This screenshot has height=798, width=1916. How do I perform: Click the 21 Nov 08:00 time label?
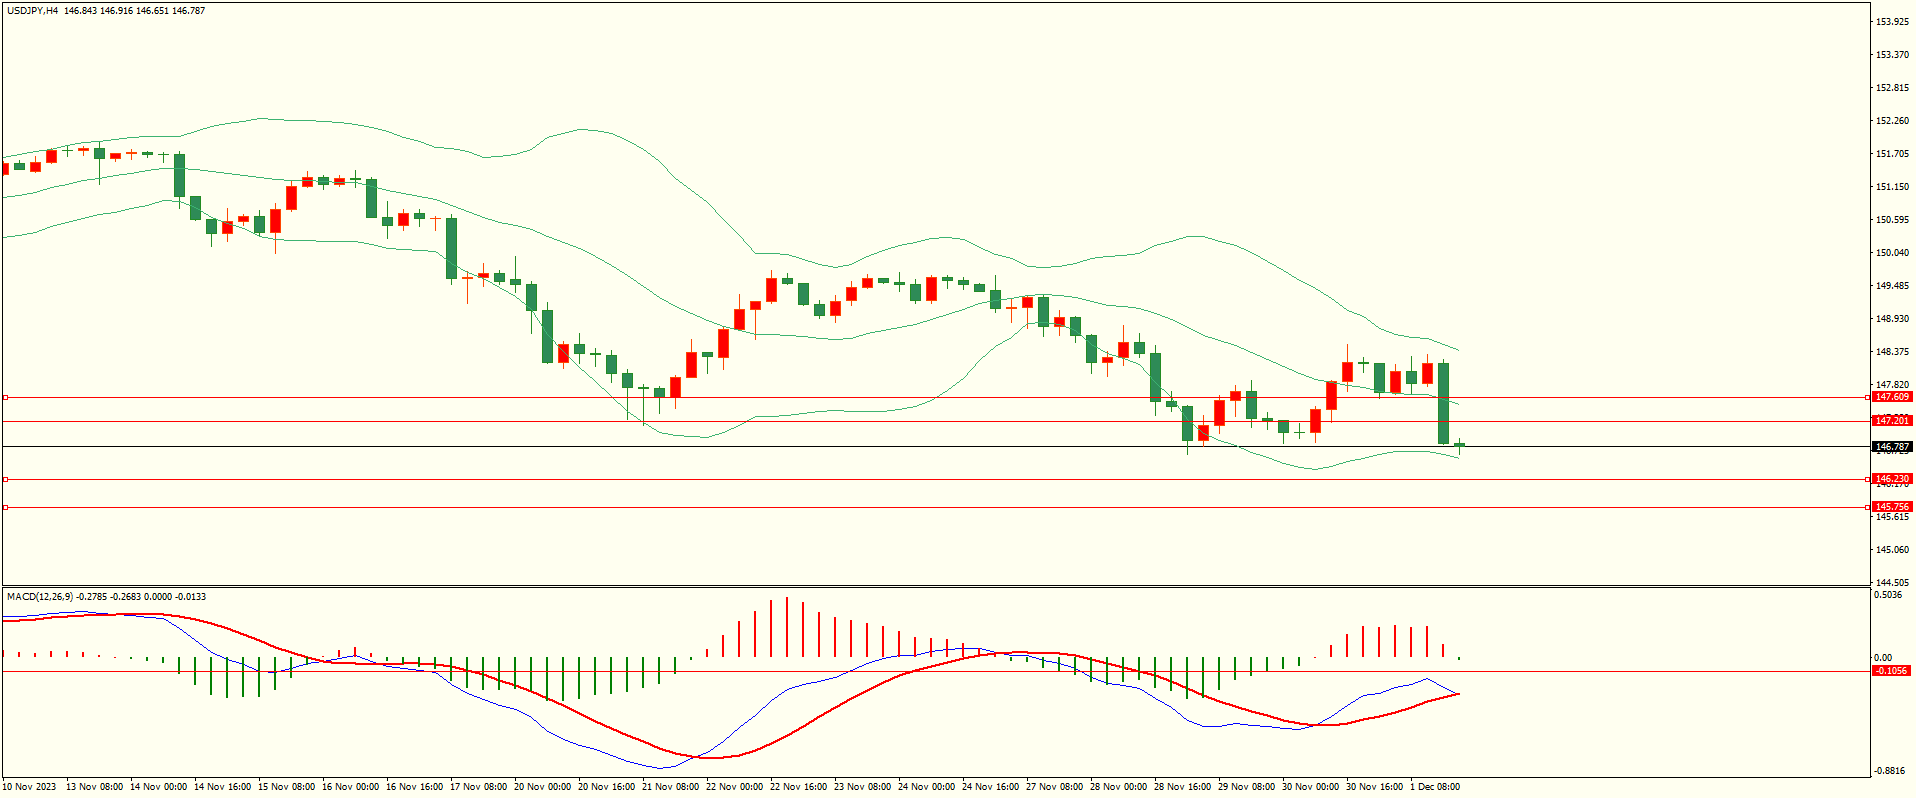670,787
